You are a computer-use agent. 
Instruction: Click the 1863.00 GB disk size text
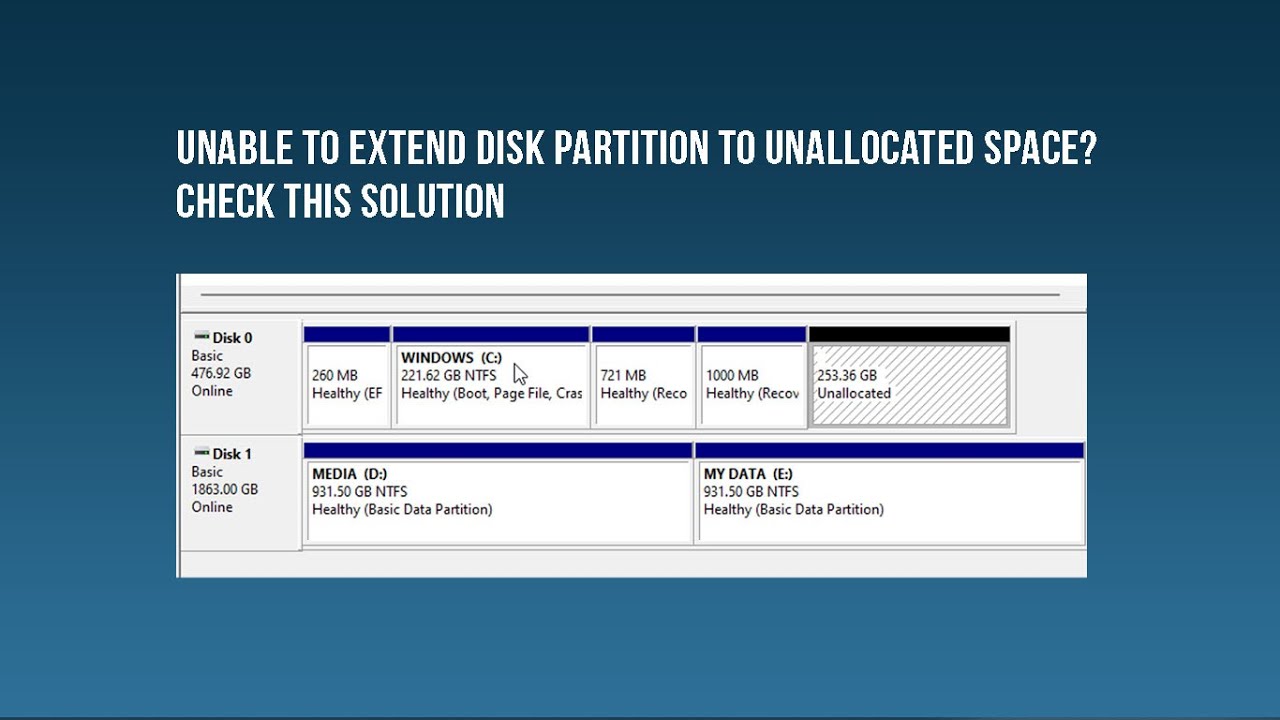[x=225, y=489]
